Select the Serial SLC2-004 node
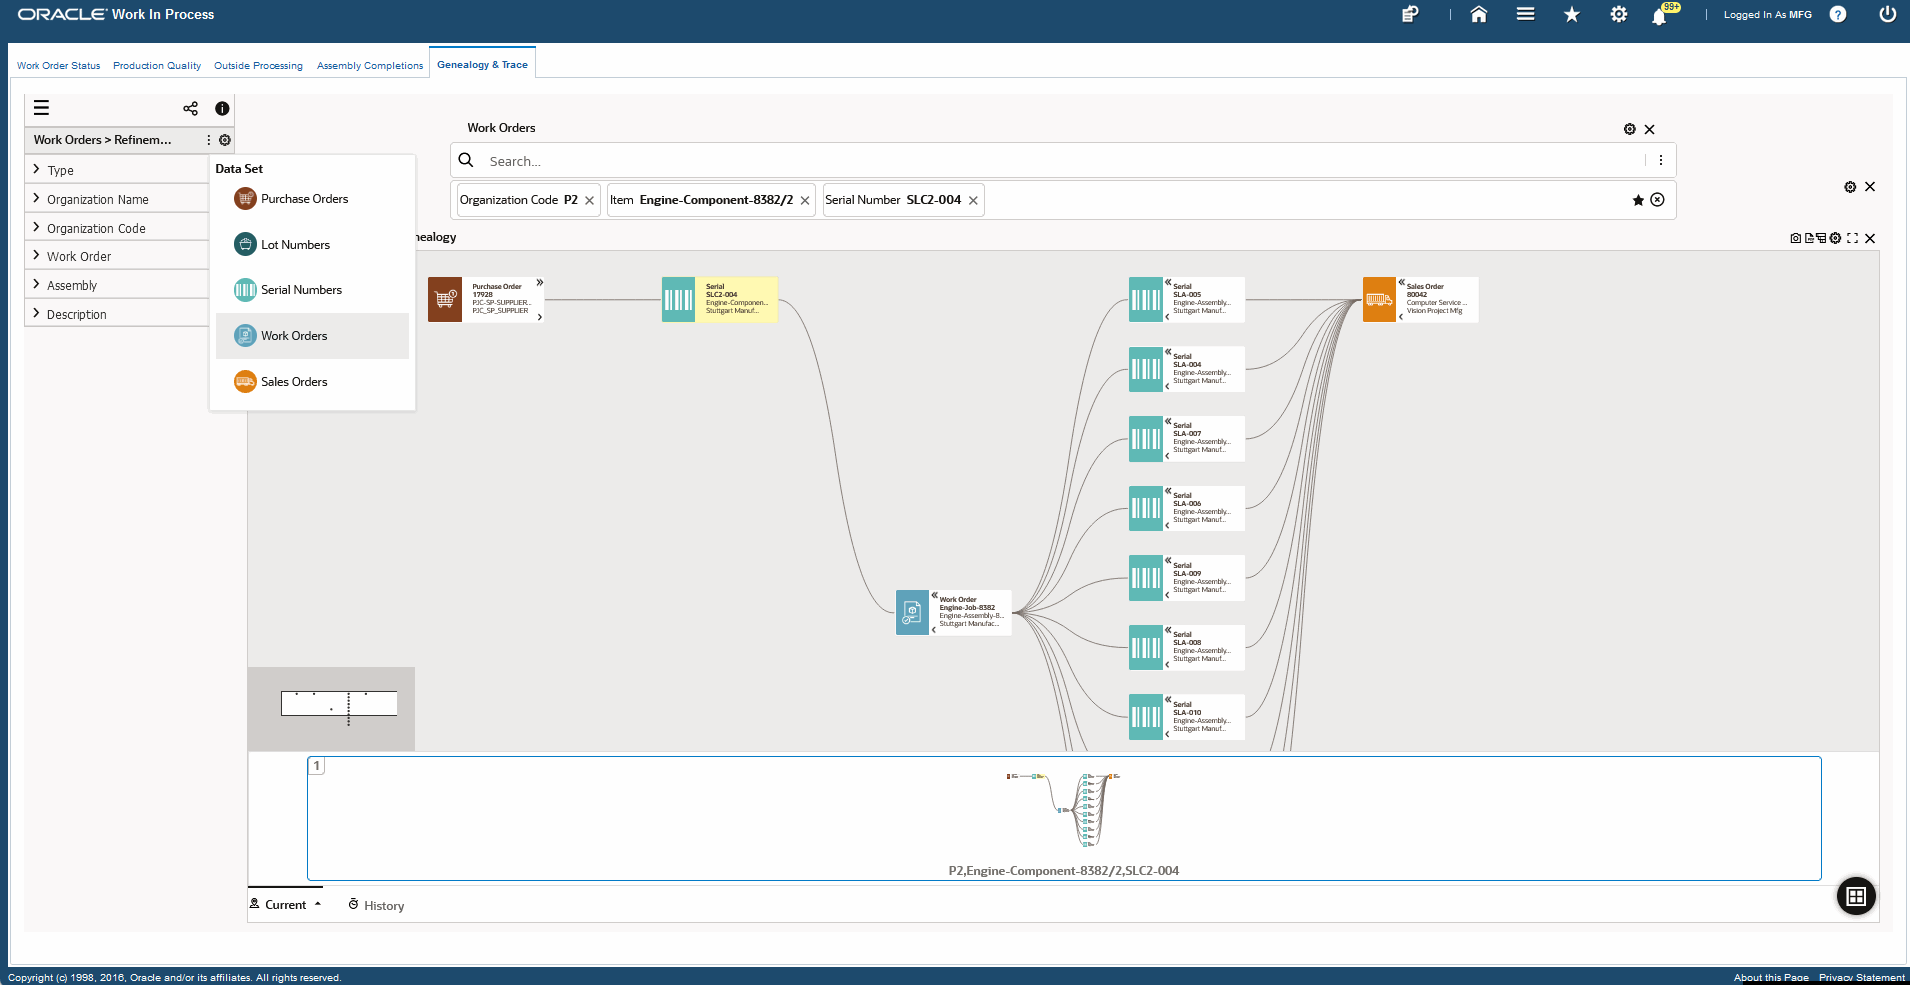The image size is (1910, 985). pos(720,299)
